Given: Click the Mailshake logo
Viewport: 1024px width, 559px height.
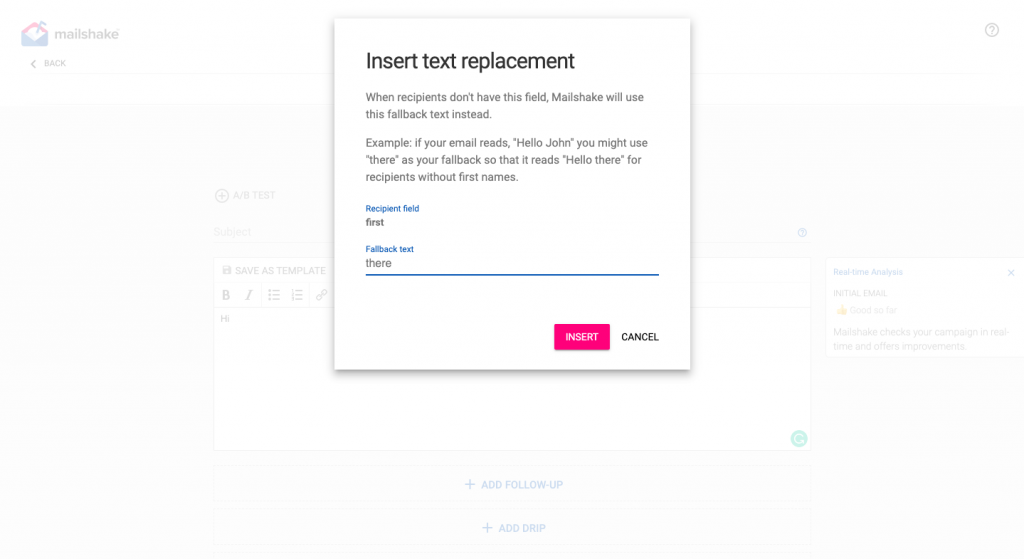Looking at the screenshot, I should (x=70, y=34).
